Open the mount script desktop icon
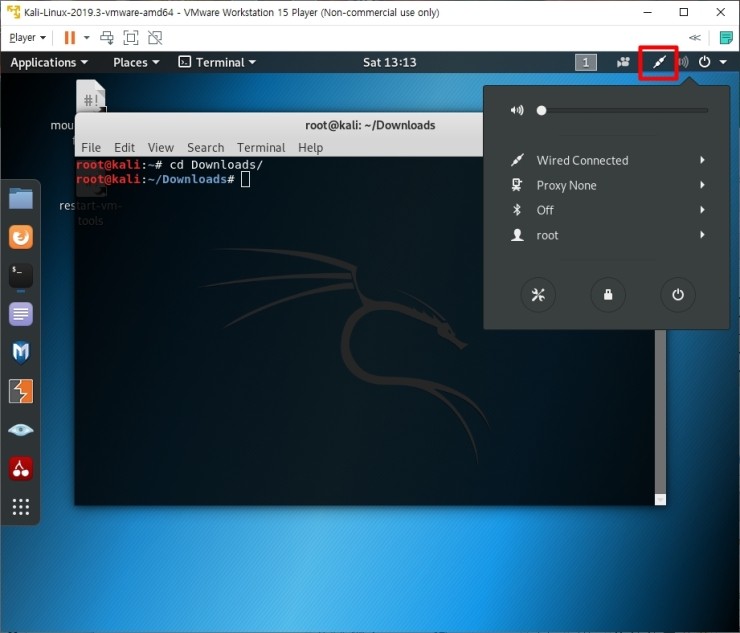The width and height of the screenshot is (740, 633). tap(90, 98)
